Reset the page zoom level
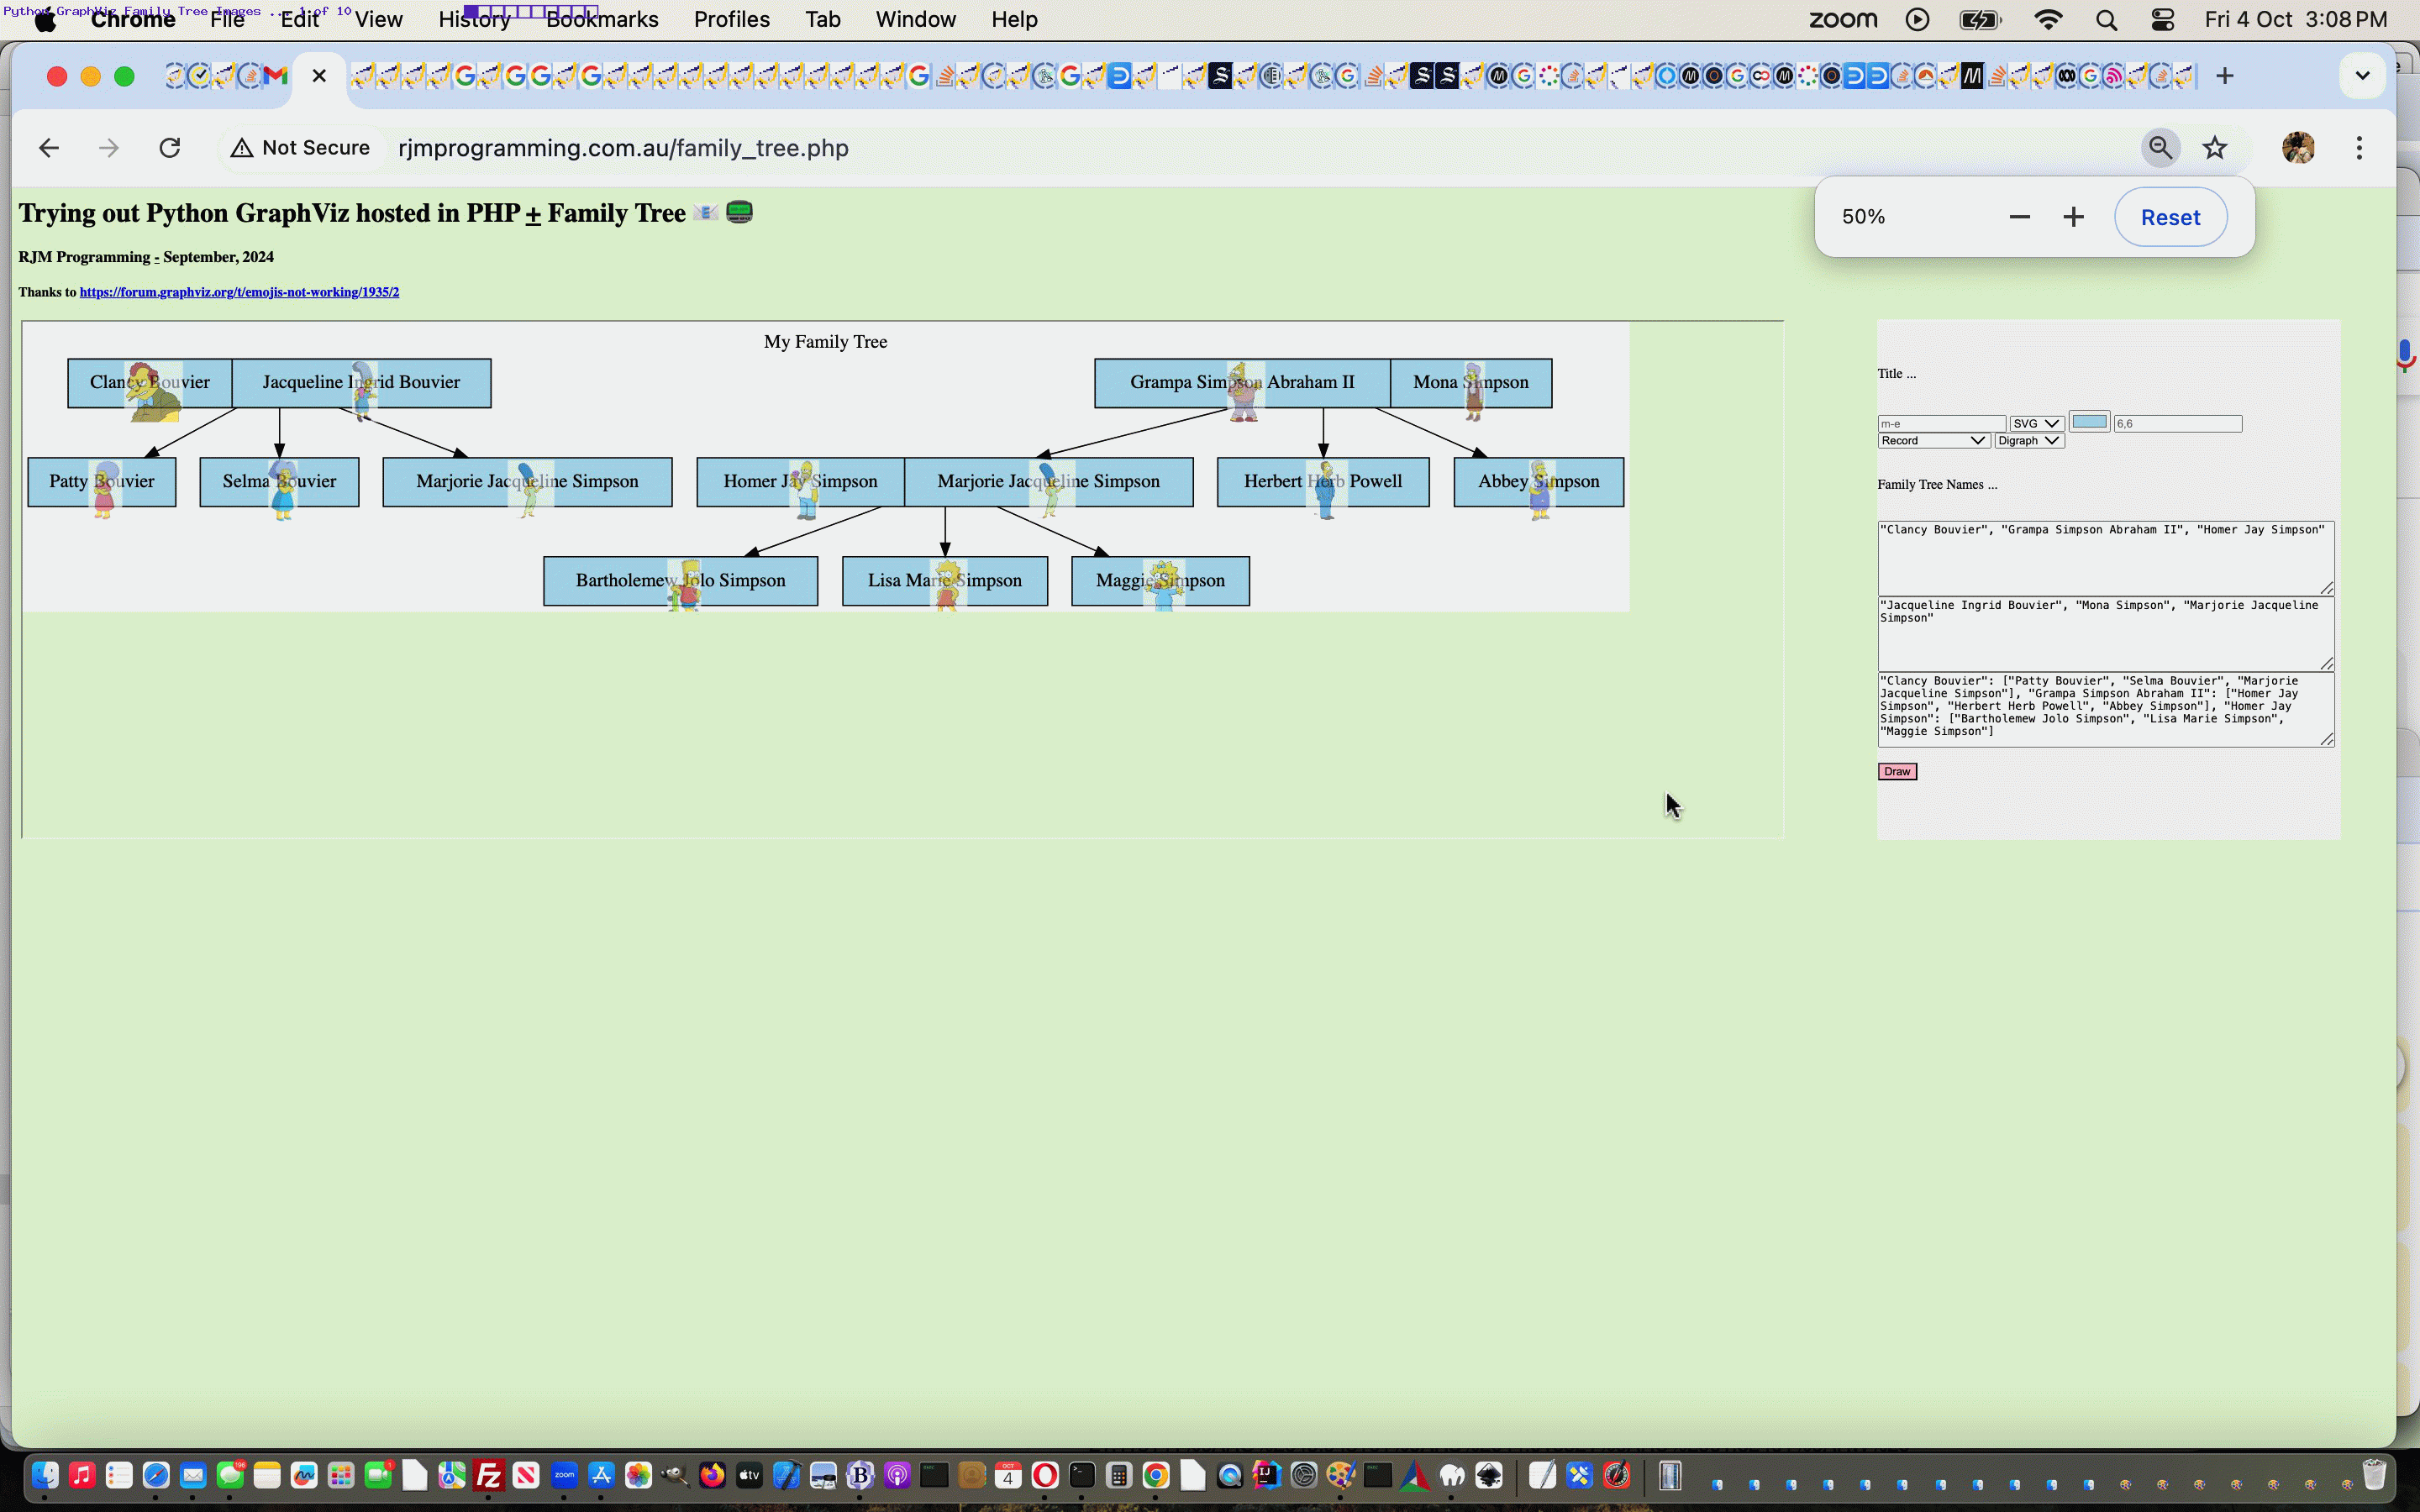Viewport: 2420px width, 1512px height. coord(2169,216)
